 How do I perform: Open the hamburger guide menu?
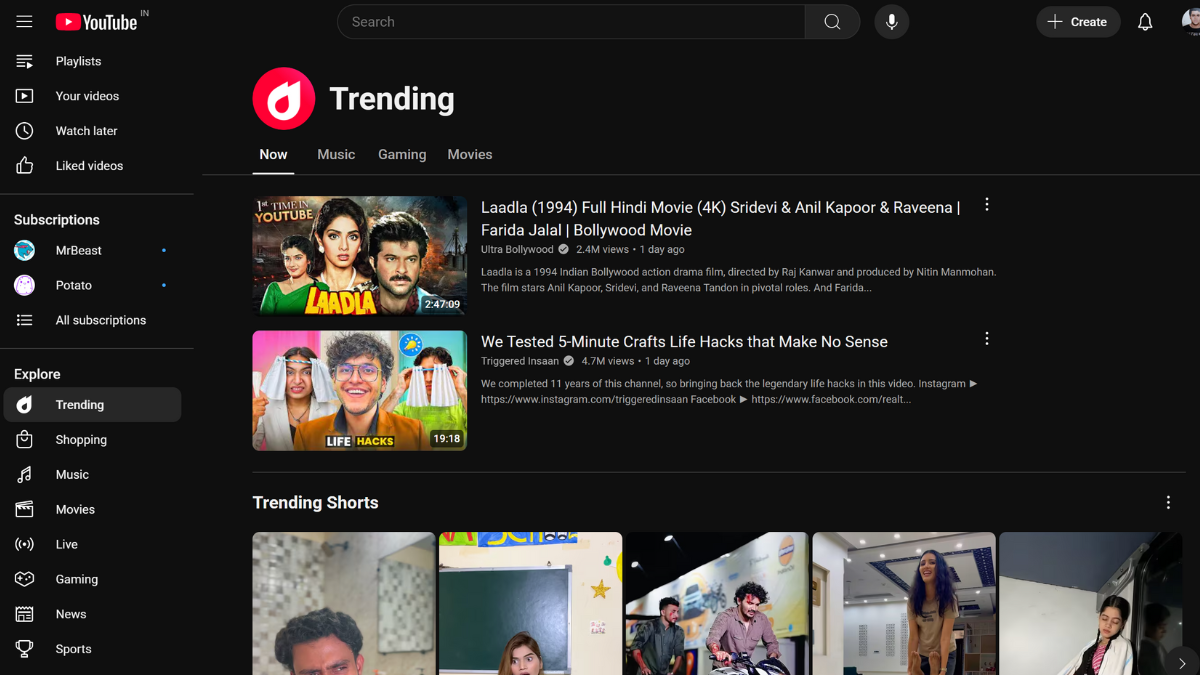point(24,22)
